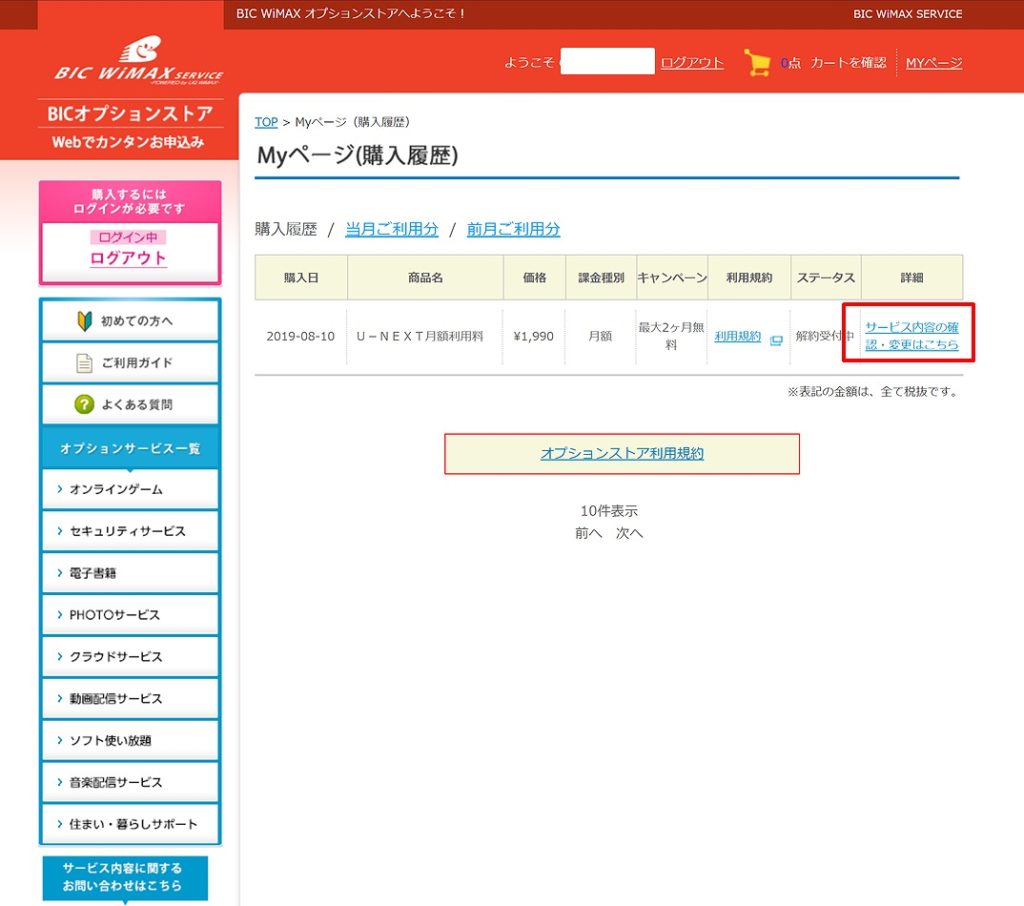Click the 課金種別 column header

click(601, 278)
